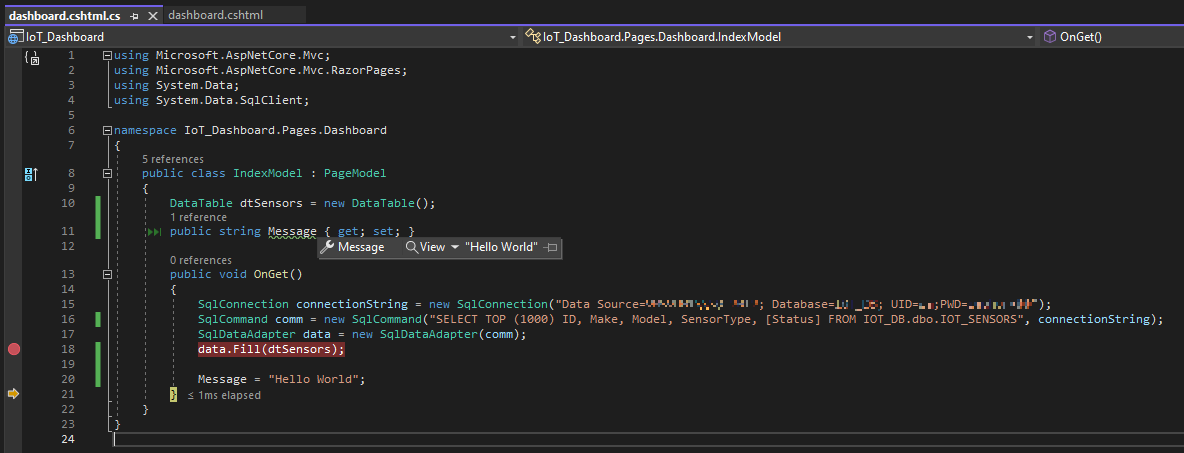Screen dimensions: 1184x453
Task: Open the IndexModel type navigation dropdown
Action: 1030,36
